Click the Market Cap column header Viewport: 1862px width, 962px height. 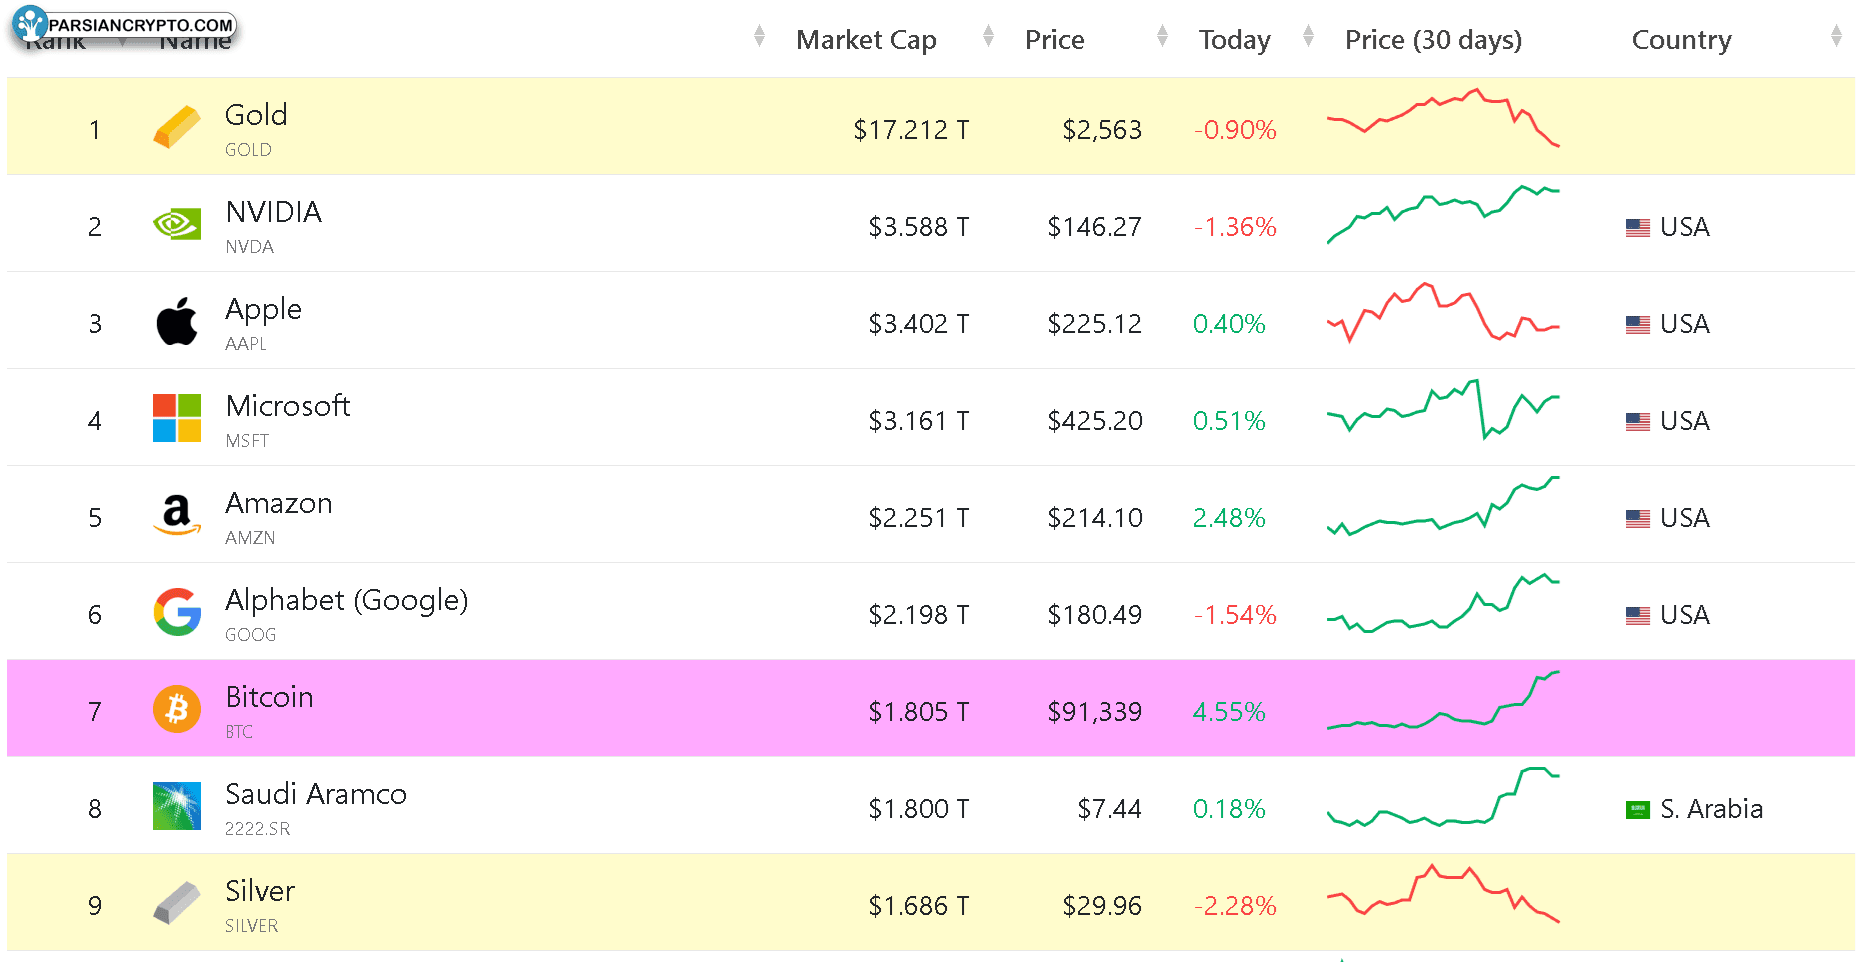pos(866,40)
